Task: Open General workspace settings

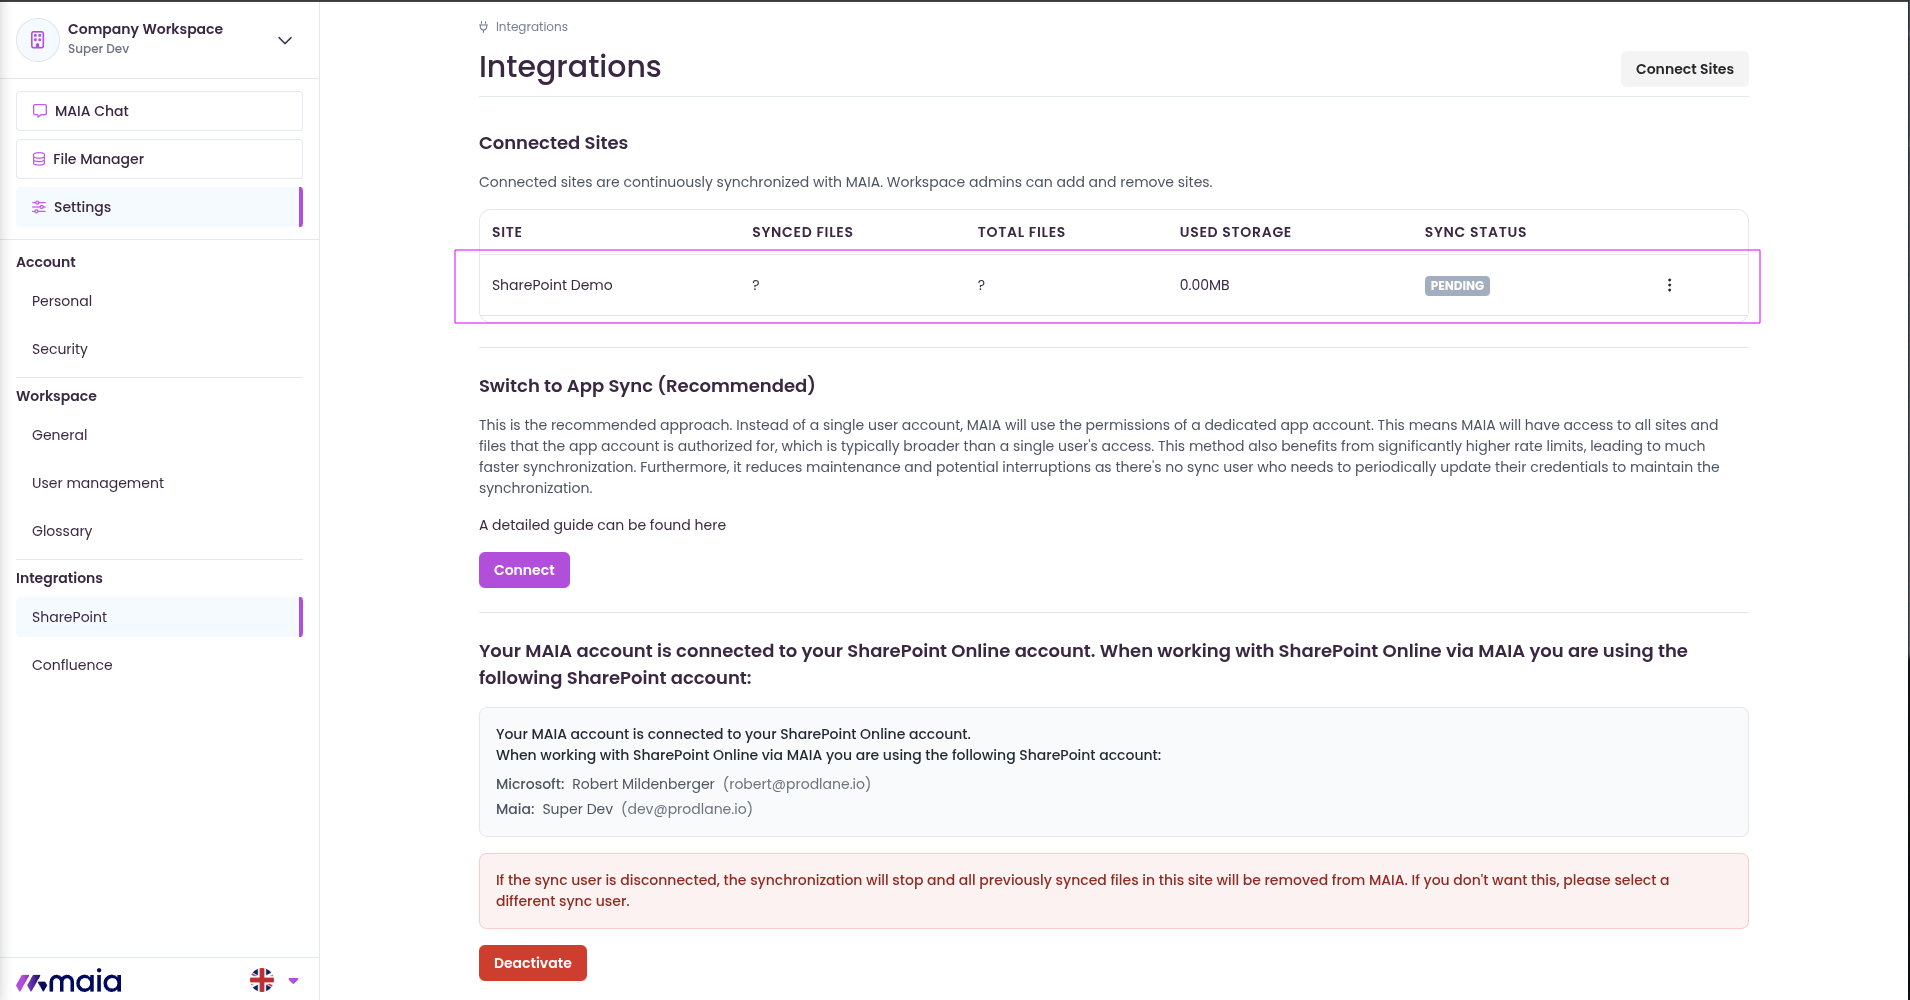Action: (60, 435)
